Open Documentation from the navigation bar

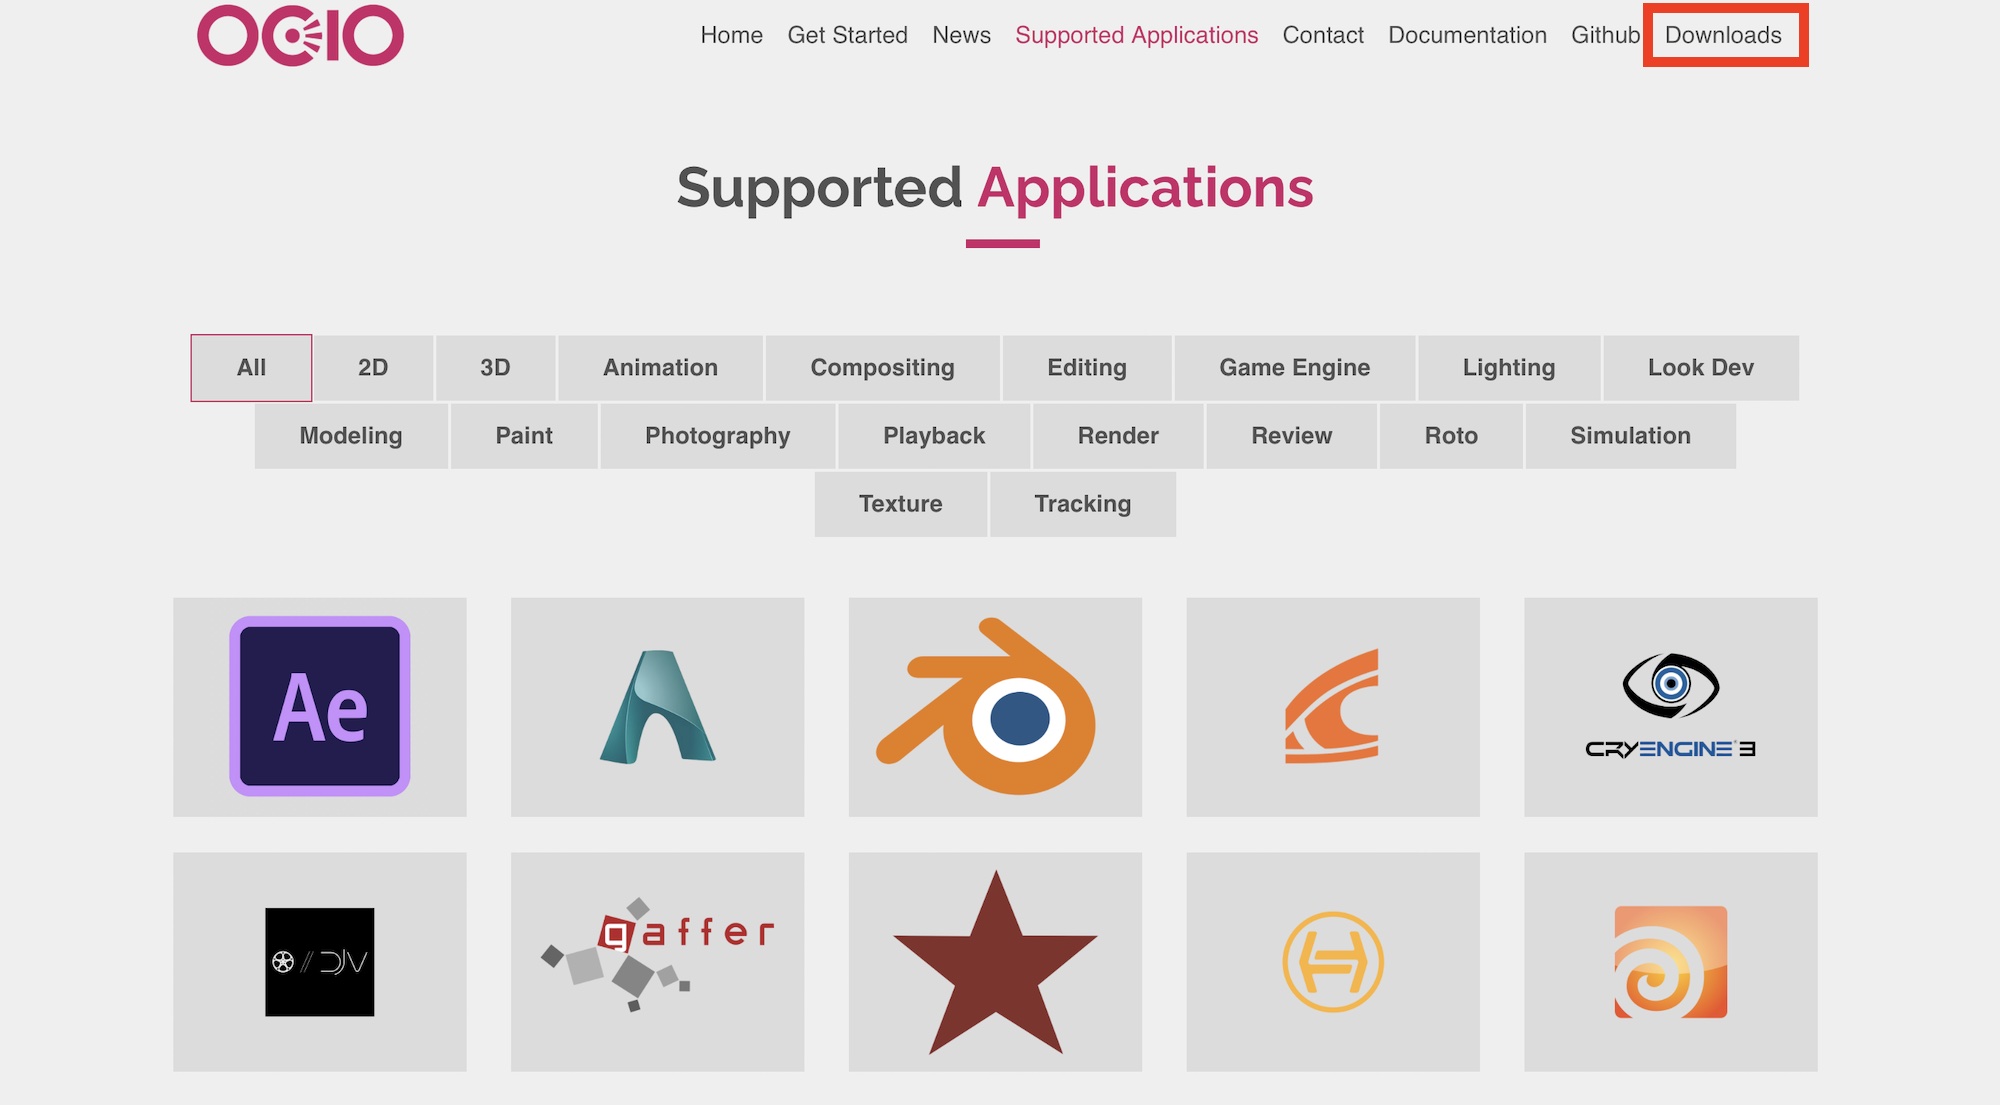click(x=1467, y=36)
